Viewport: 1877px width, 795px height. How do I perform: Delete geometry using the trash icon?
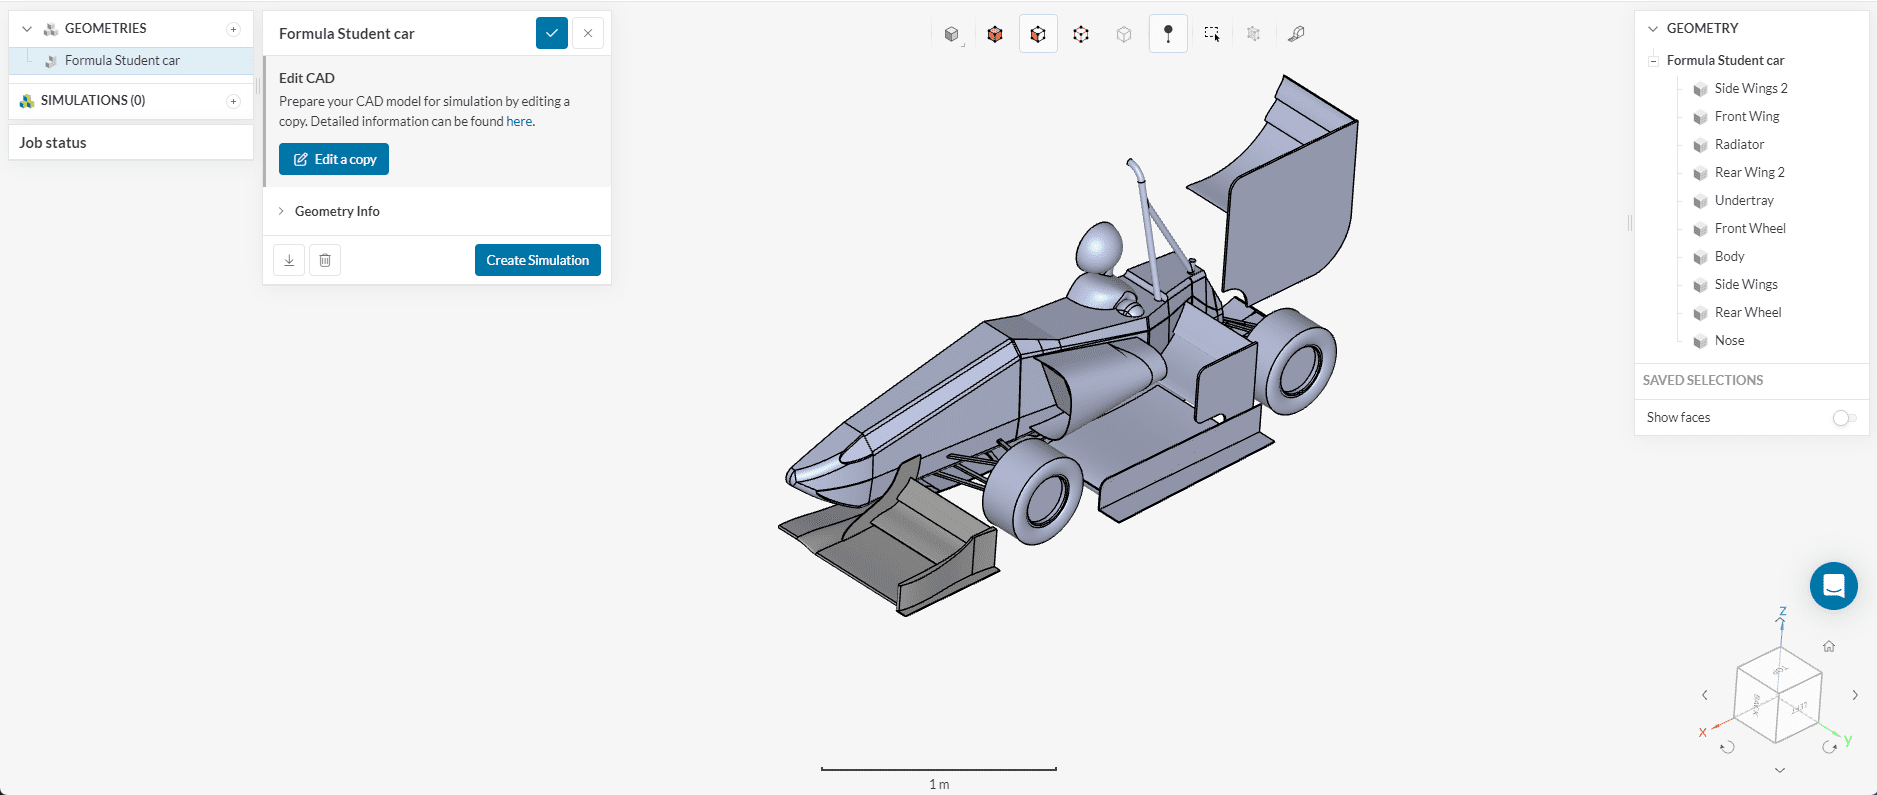325,260
